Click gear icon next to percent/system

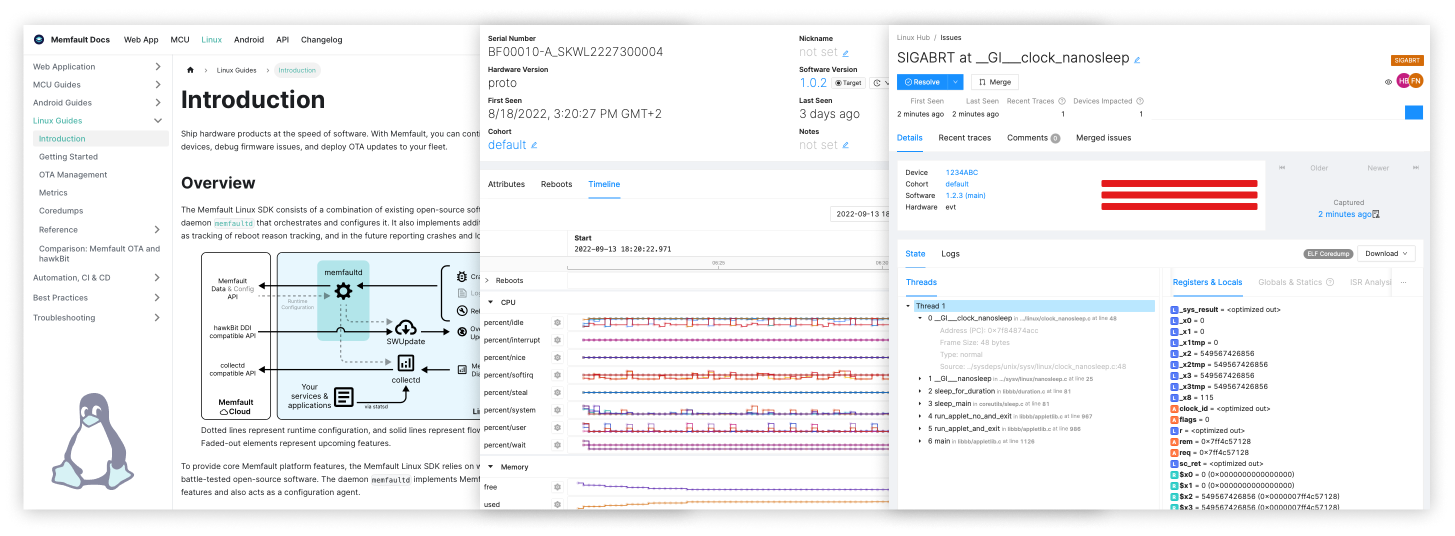click(x=558, y=410)
